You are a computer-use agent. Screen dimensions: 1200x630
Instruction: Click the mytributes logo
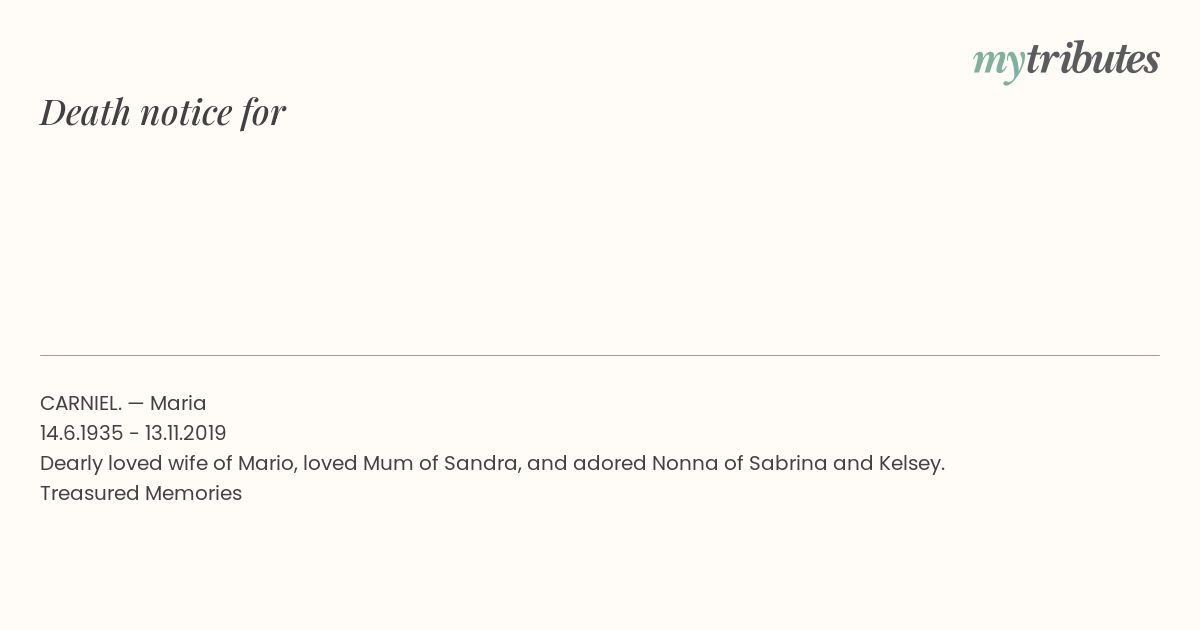(1066, 61)
